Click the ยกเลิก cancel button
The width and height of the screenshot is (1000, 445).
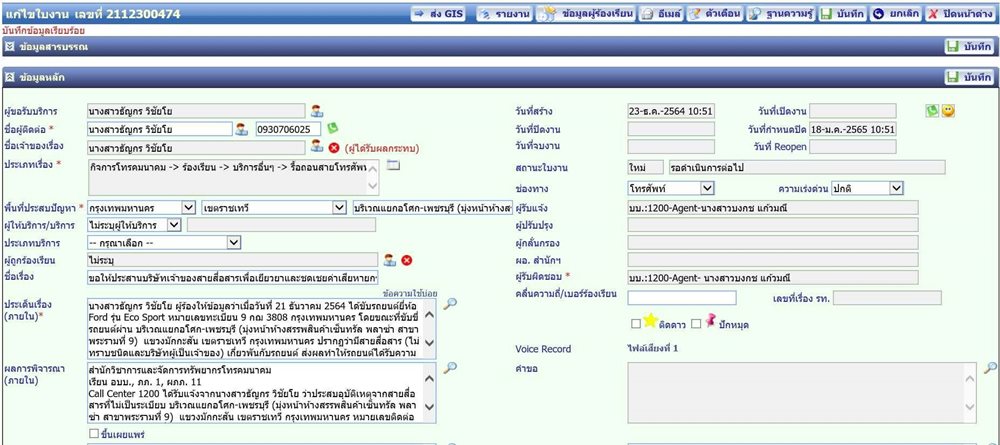pos(895,13)
